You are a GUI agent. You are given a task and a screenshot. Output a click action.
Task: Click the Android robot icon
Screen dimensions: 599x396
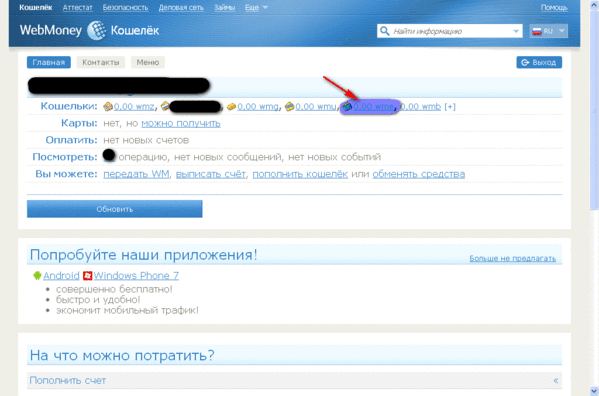point(37,275)
